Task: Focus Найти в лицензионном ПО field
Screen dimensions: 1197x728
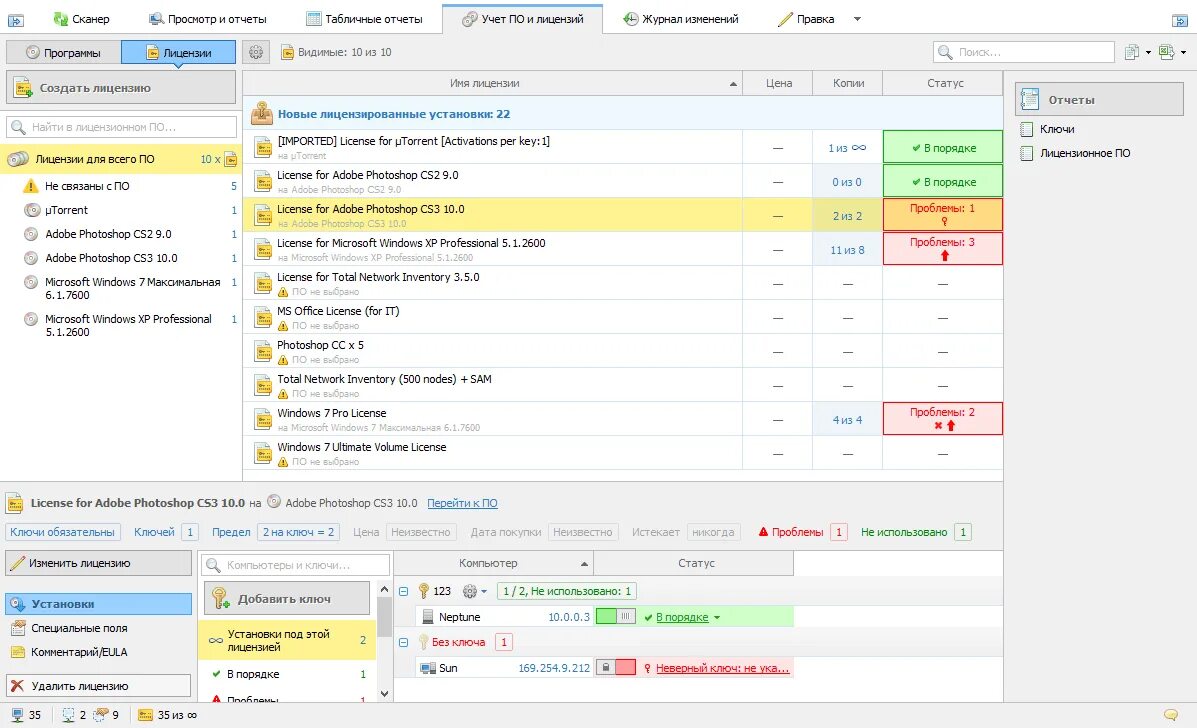Action: pos(121,127)
